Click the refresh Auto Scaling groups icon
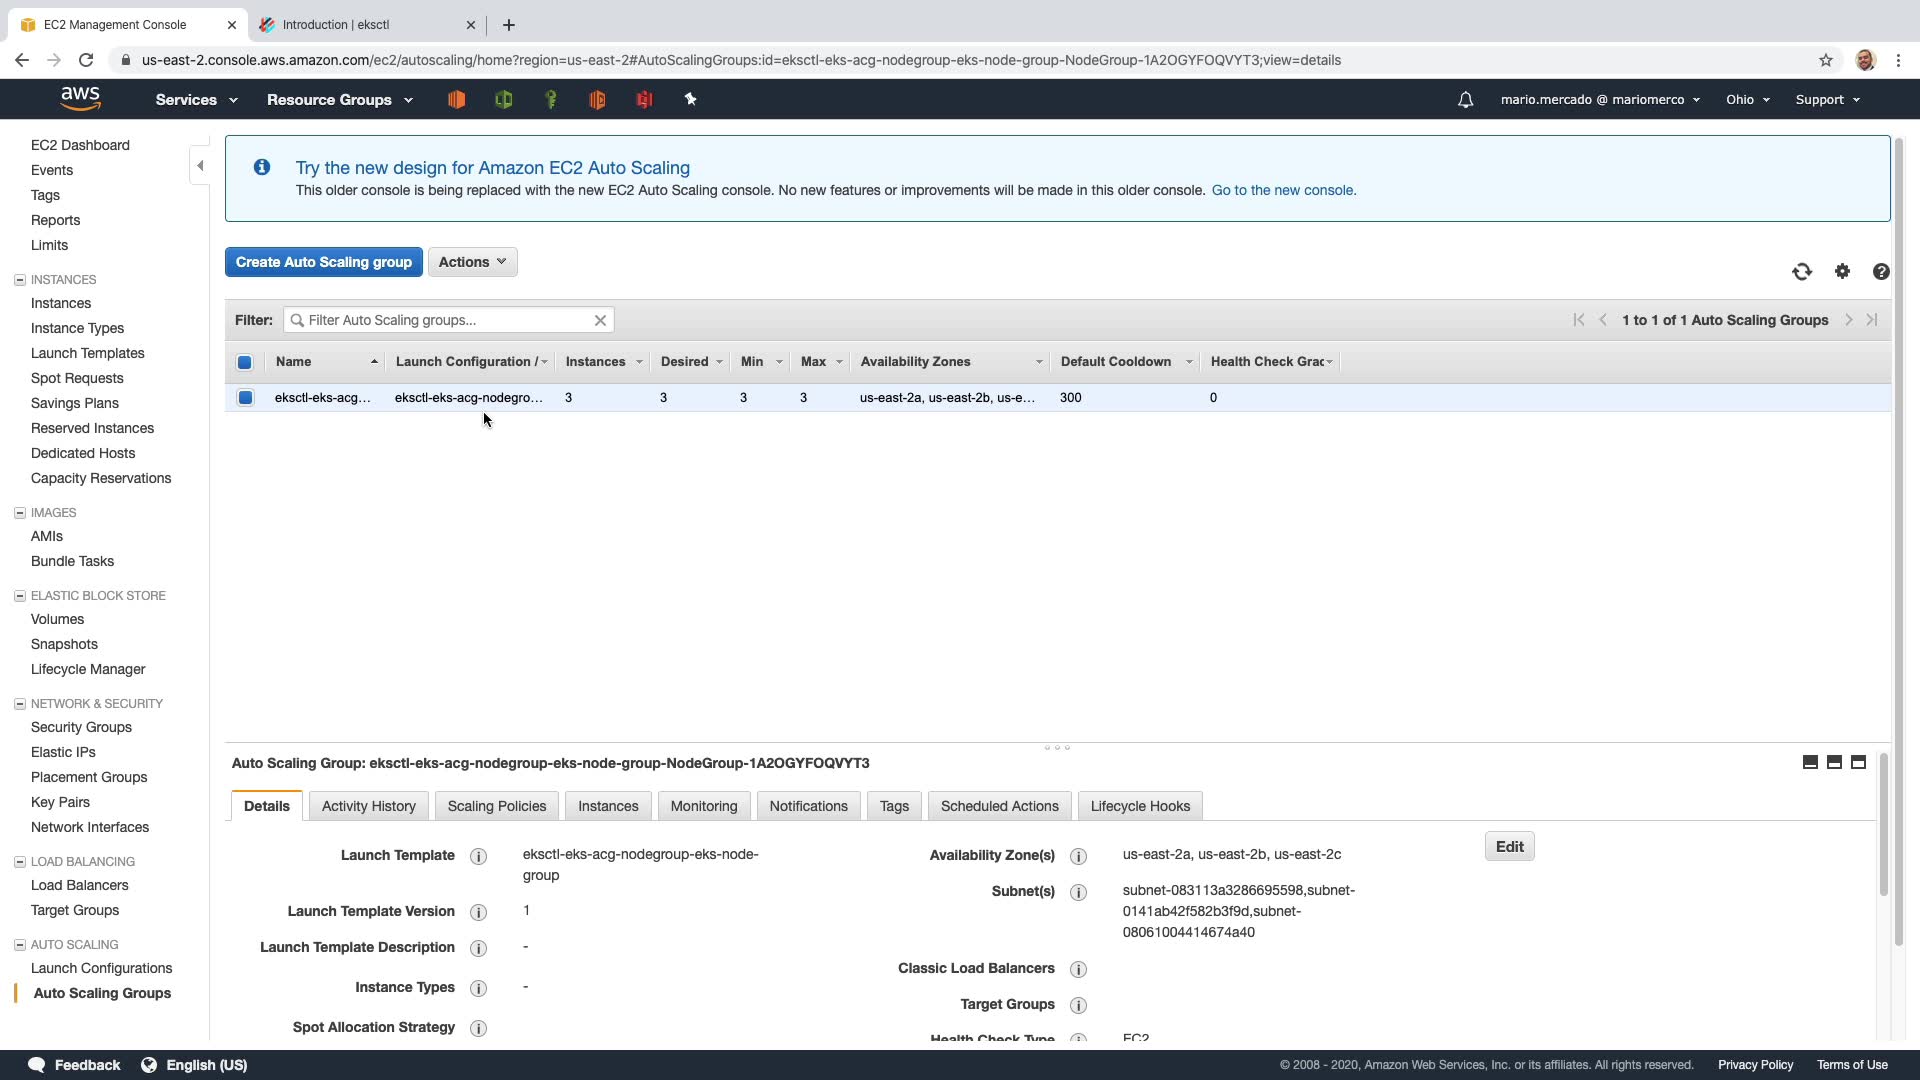 (x=1802, y=272)
